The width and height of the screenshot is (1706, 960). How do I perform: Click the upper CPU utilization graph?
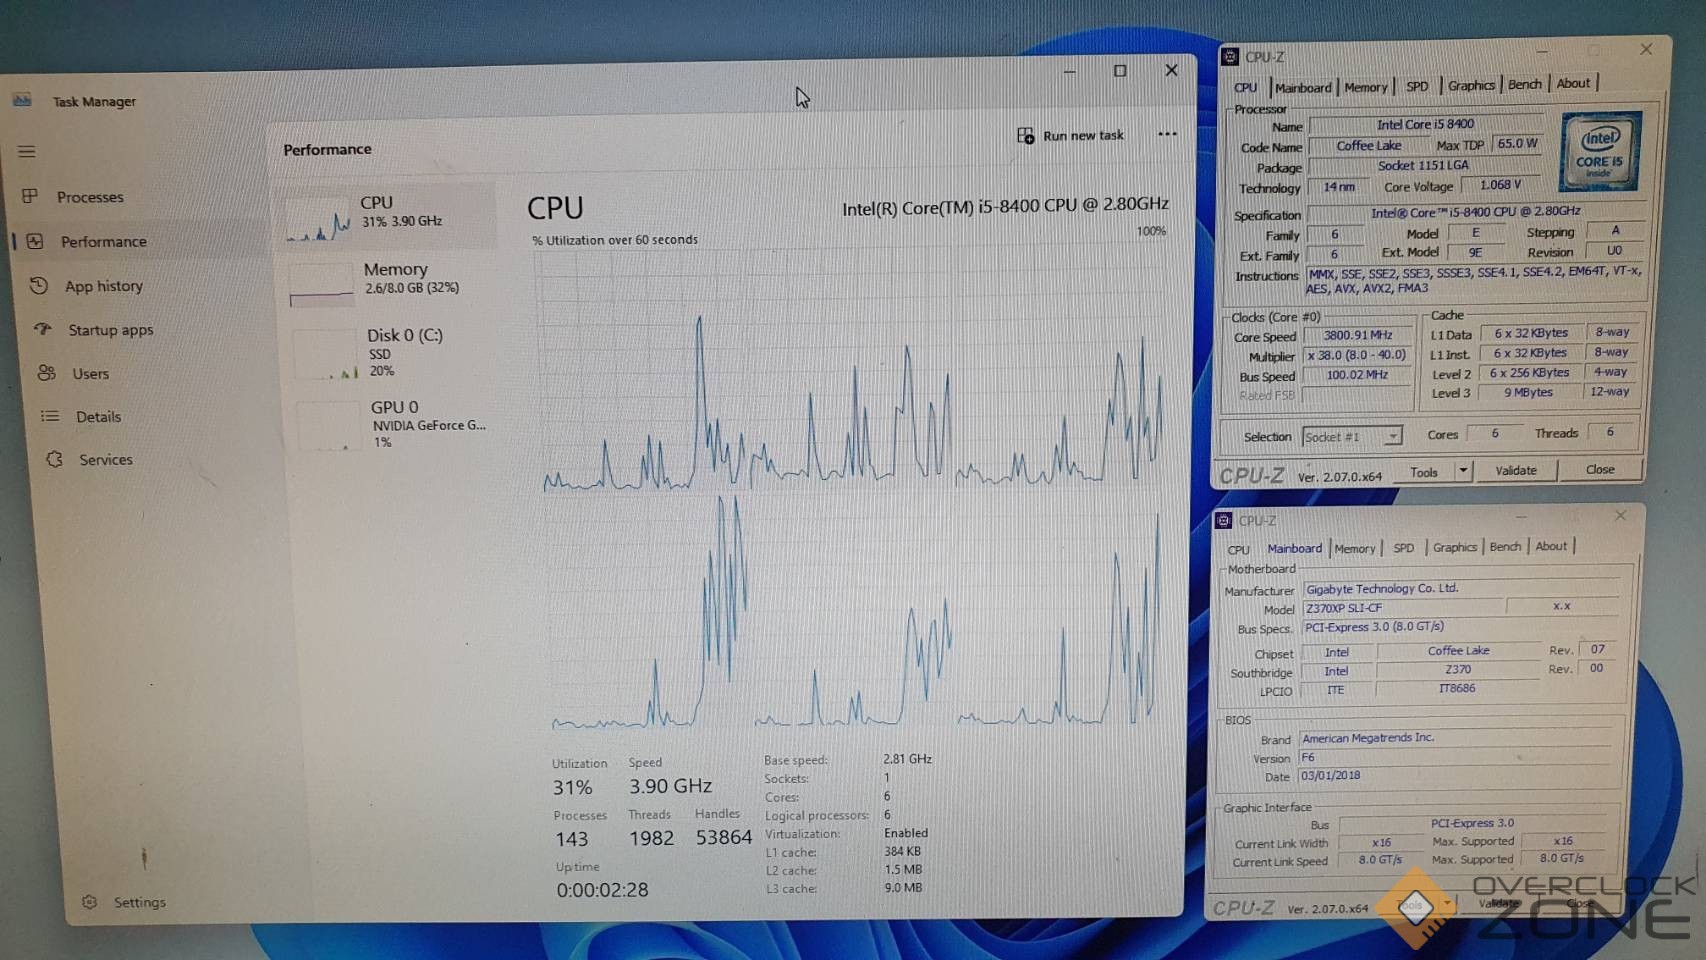click(850, 370)
